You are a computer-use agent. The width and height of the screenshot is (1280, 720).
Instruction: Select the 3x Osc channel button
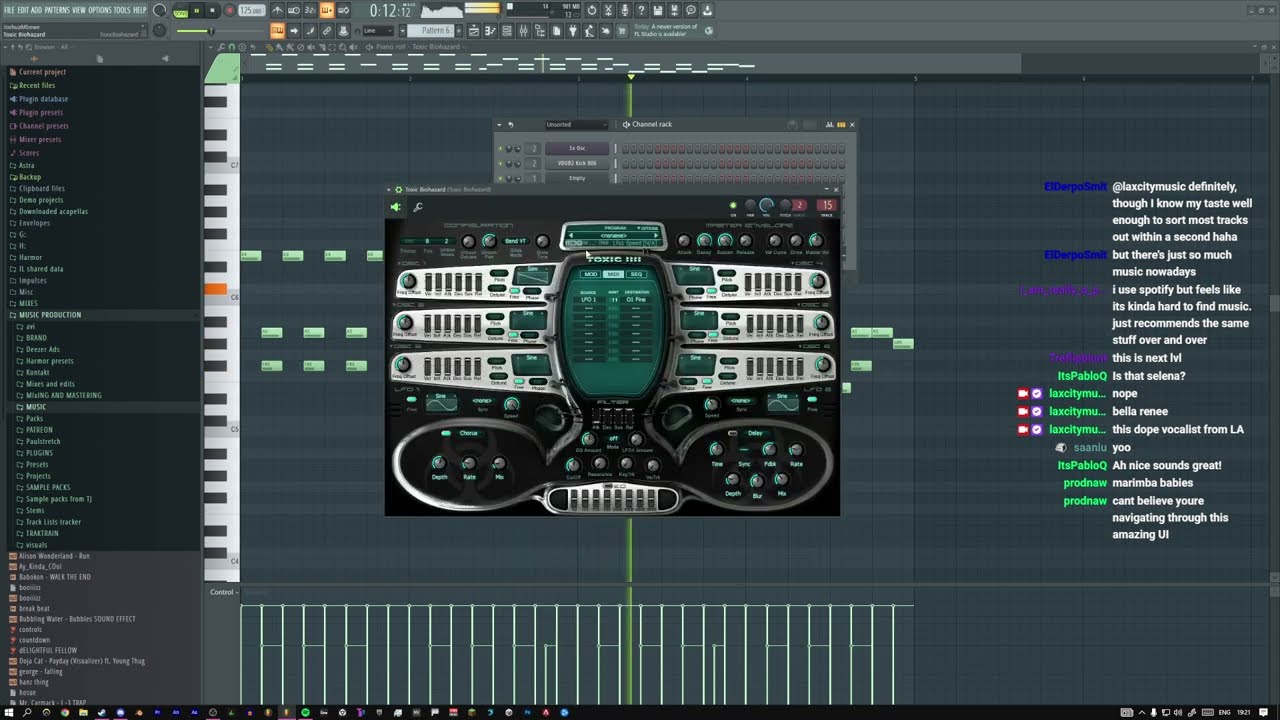pyautogui.click(x=577, y=148)
